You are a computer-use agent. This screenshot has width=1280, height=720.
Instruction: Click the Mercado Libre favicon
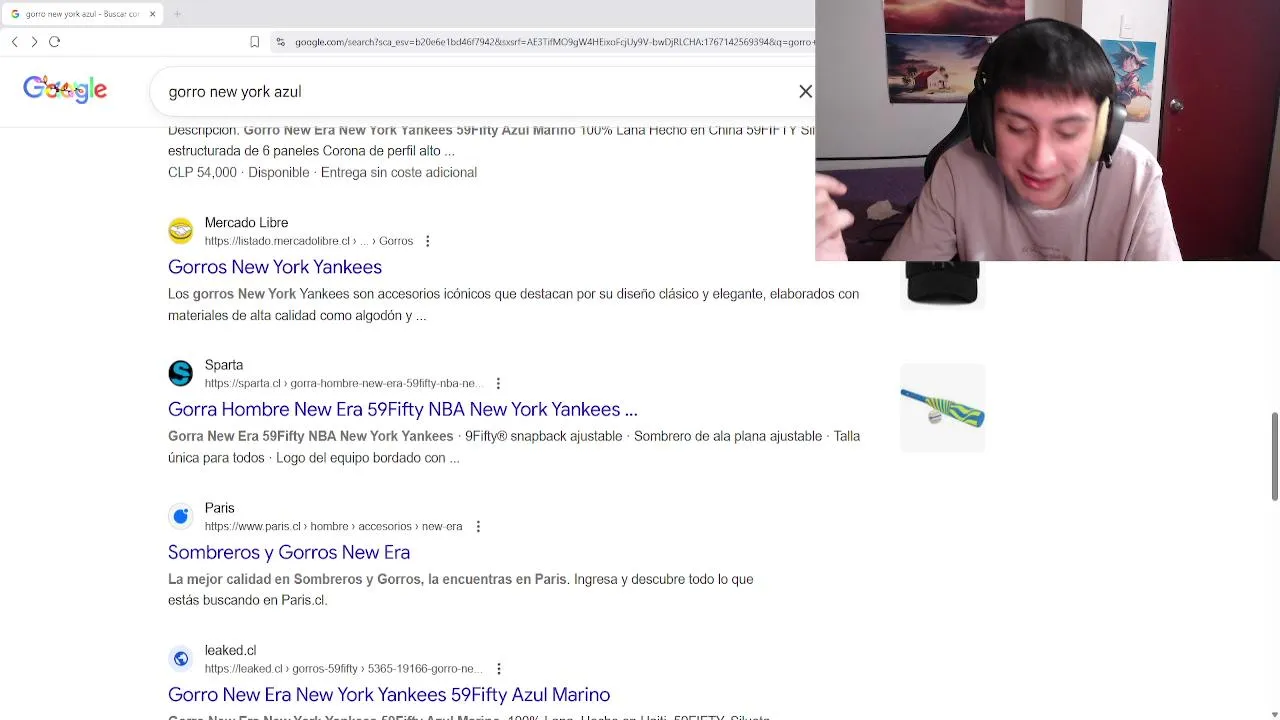(x=181, y=231)
